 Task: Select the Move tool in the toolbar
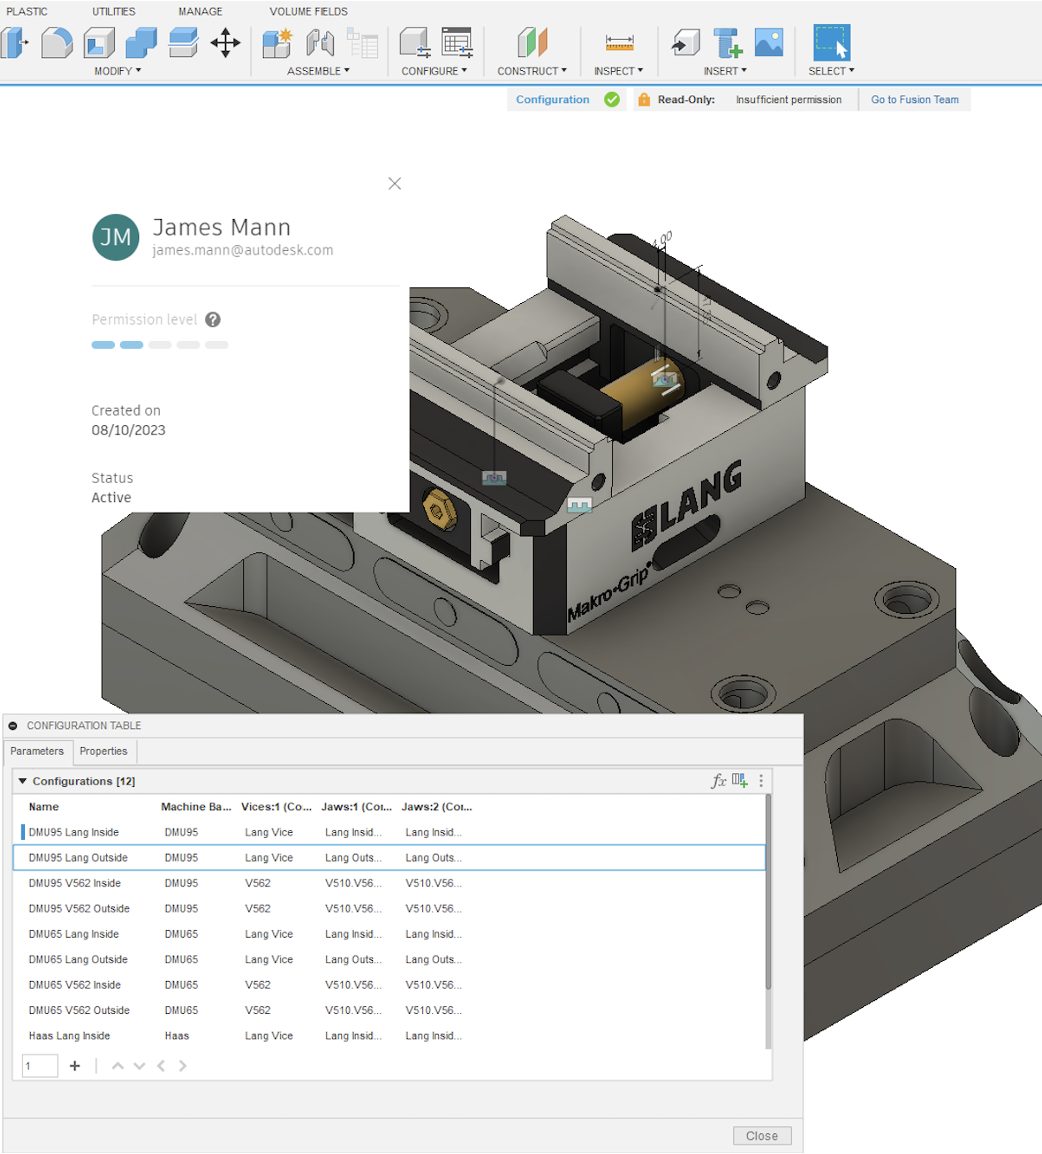coord(226,43)
